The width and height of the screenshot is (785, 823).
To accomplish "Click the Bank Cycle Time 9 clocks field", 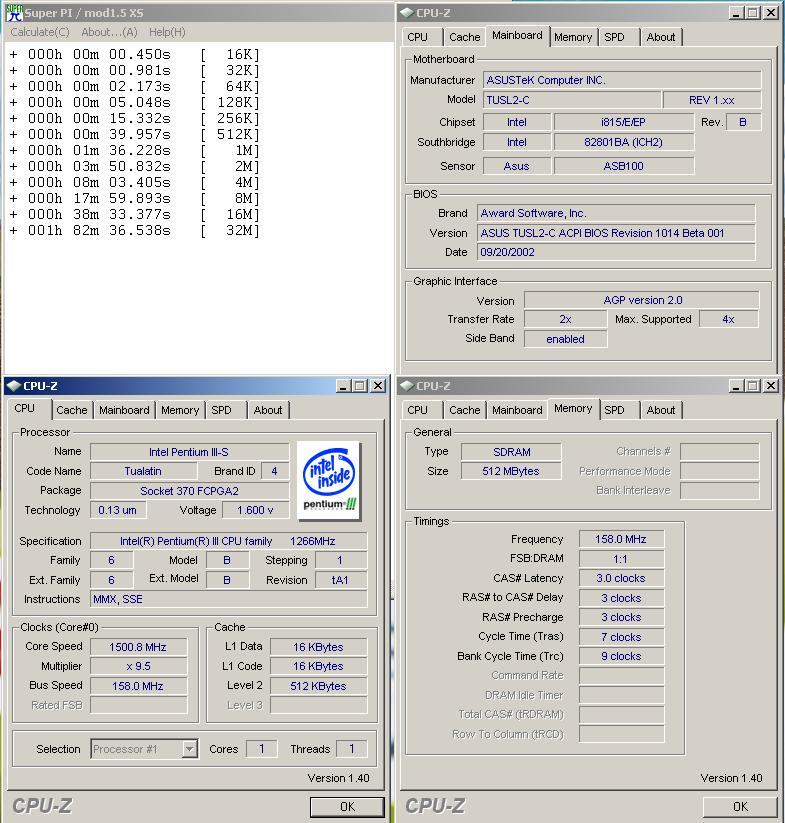I will pyautogui.click(x=621, y=657).
